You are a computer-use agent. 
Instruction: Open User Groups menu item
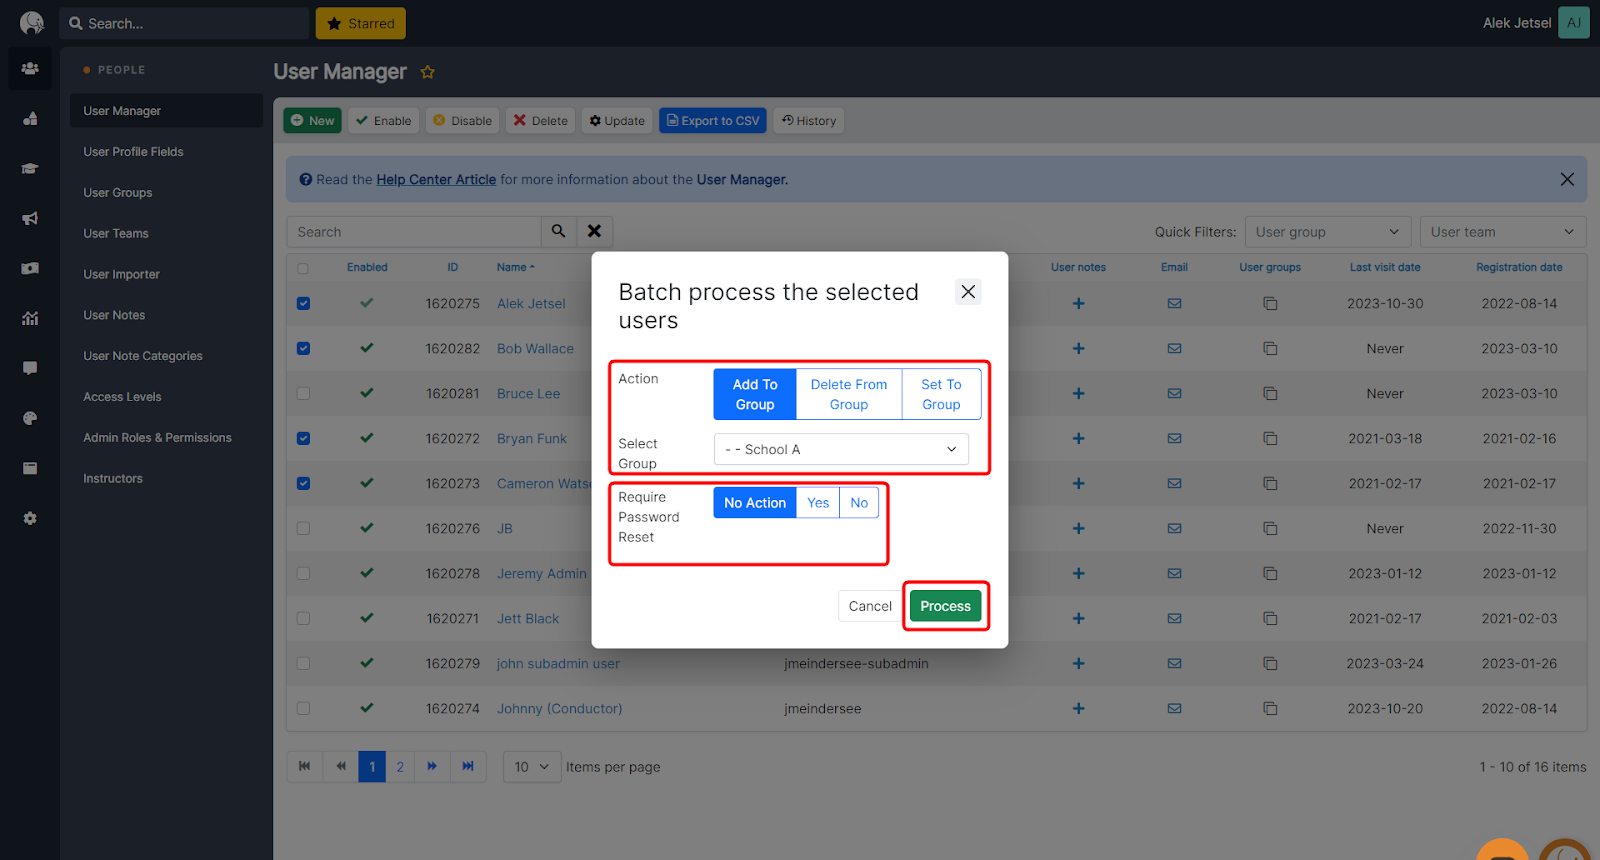(118, 193)
